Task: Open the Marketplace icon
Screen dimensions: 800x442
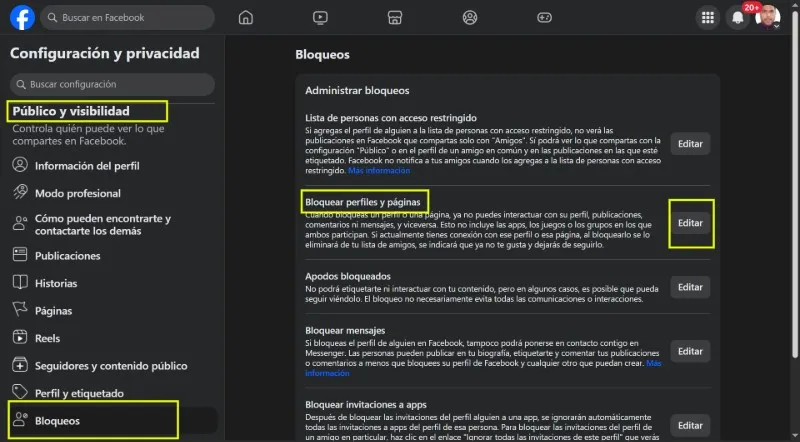Action: click(395, 17)
